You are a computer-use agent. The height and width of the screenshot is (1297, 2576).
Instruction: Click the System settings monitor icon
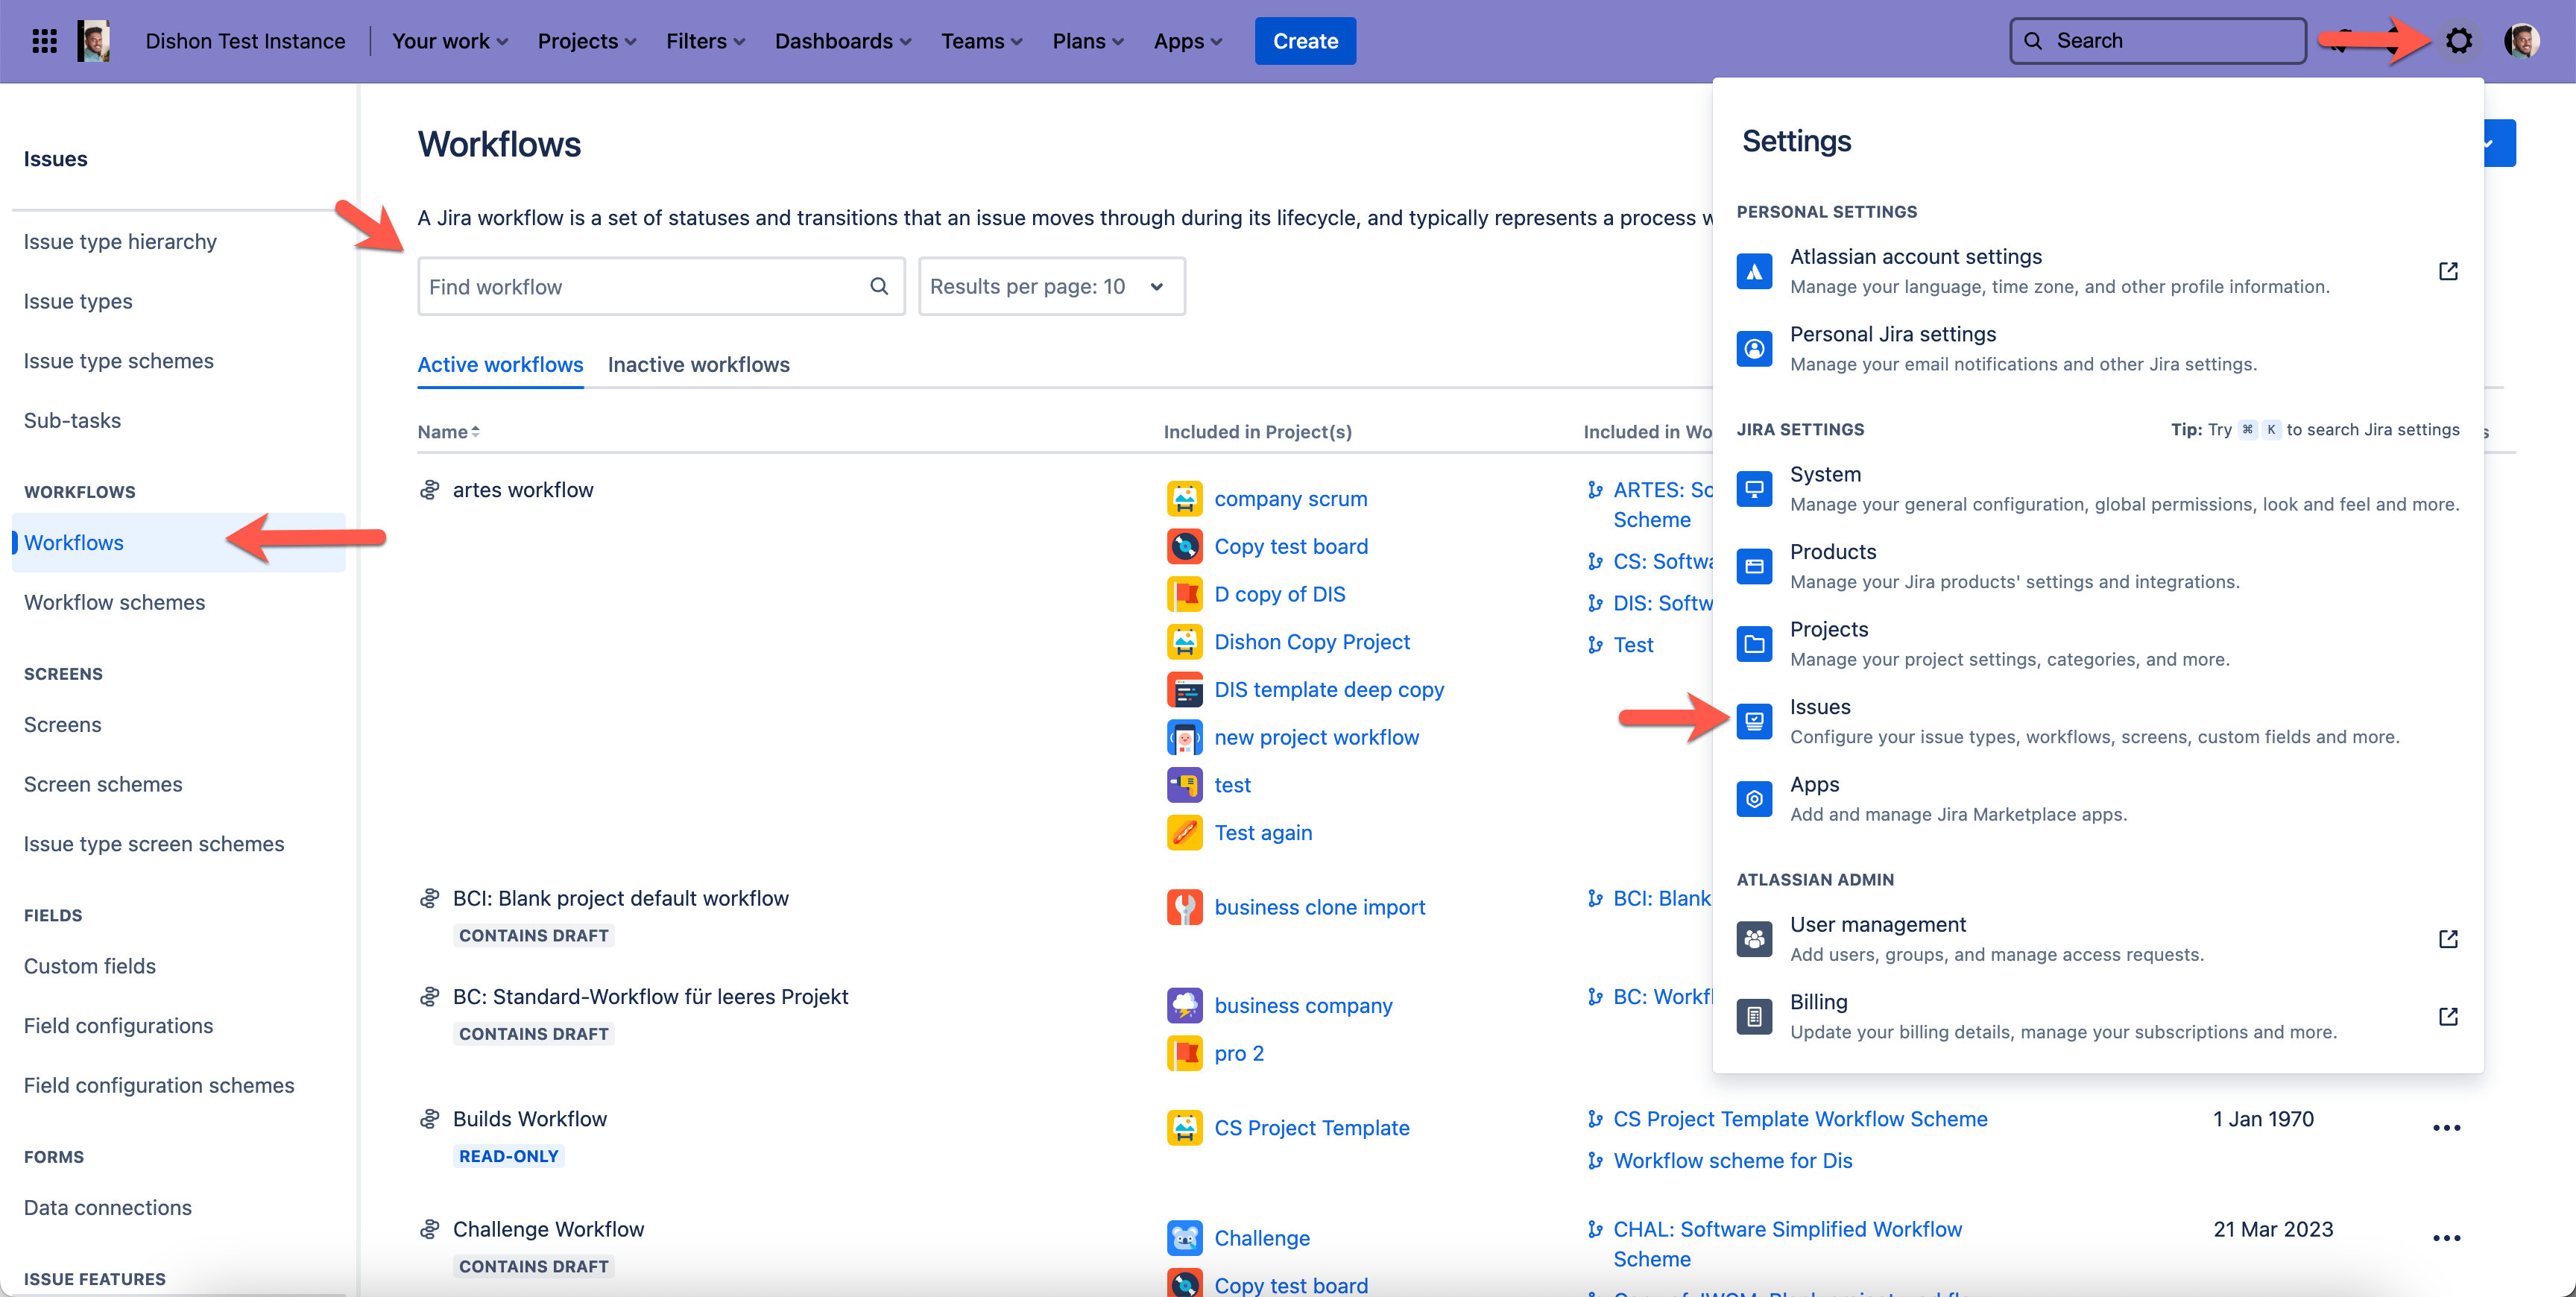(1754, 489)
